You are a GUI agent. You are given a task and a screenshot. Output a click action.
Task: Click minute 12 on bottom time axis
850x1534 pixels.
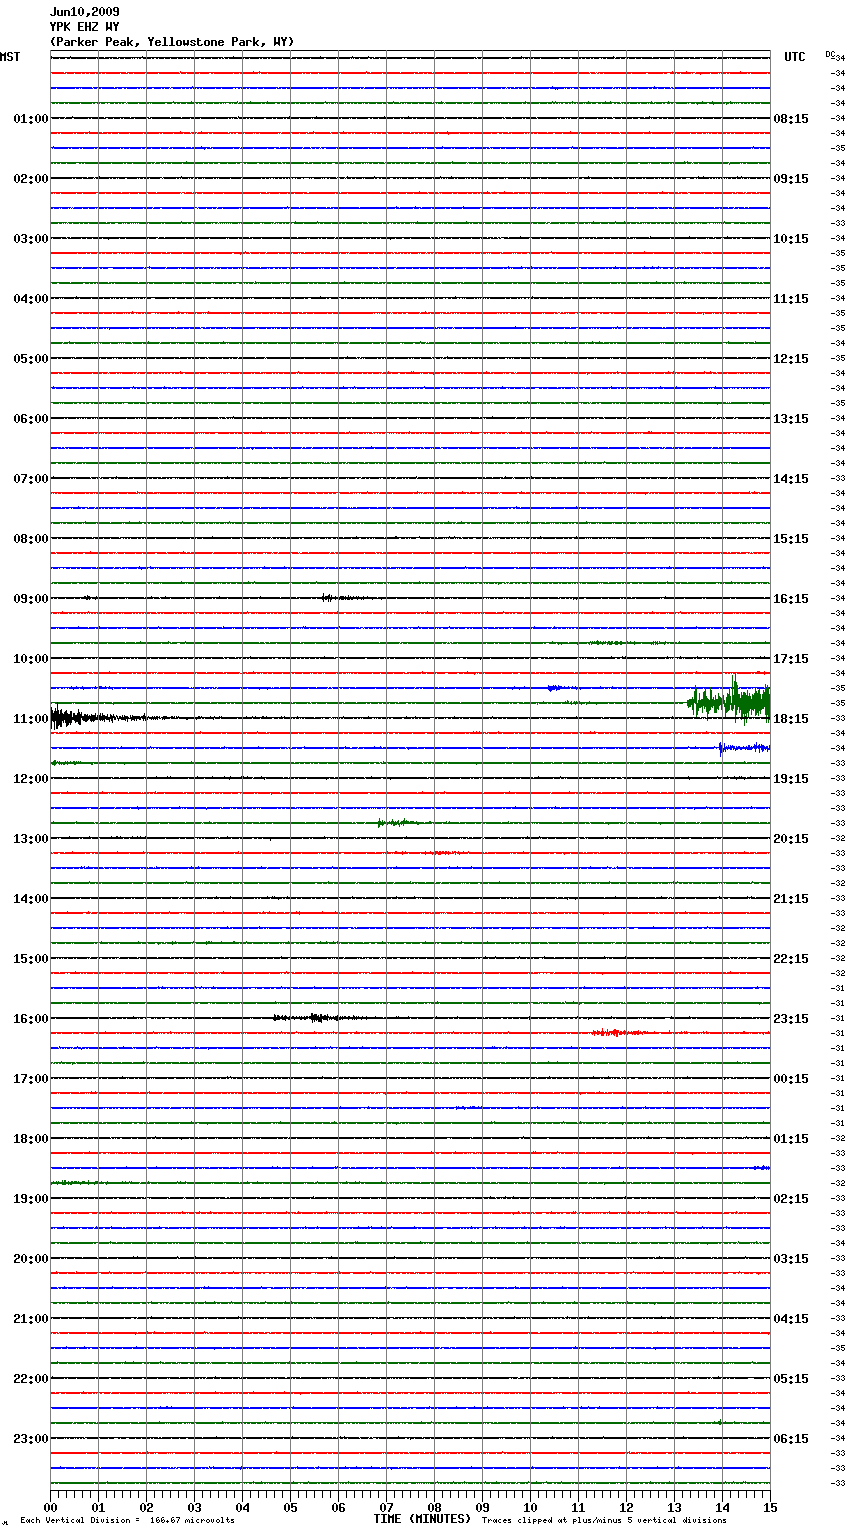point(626,1507)
